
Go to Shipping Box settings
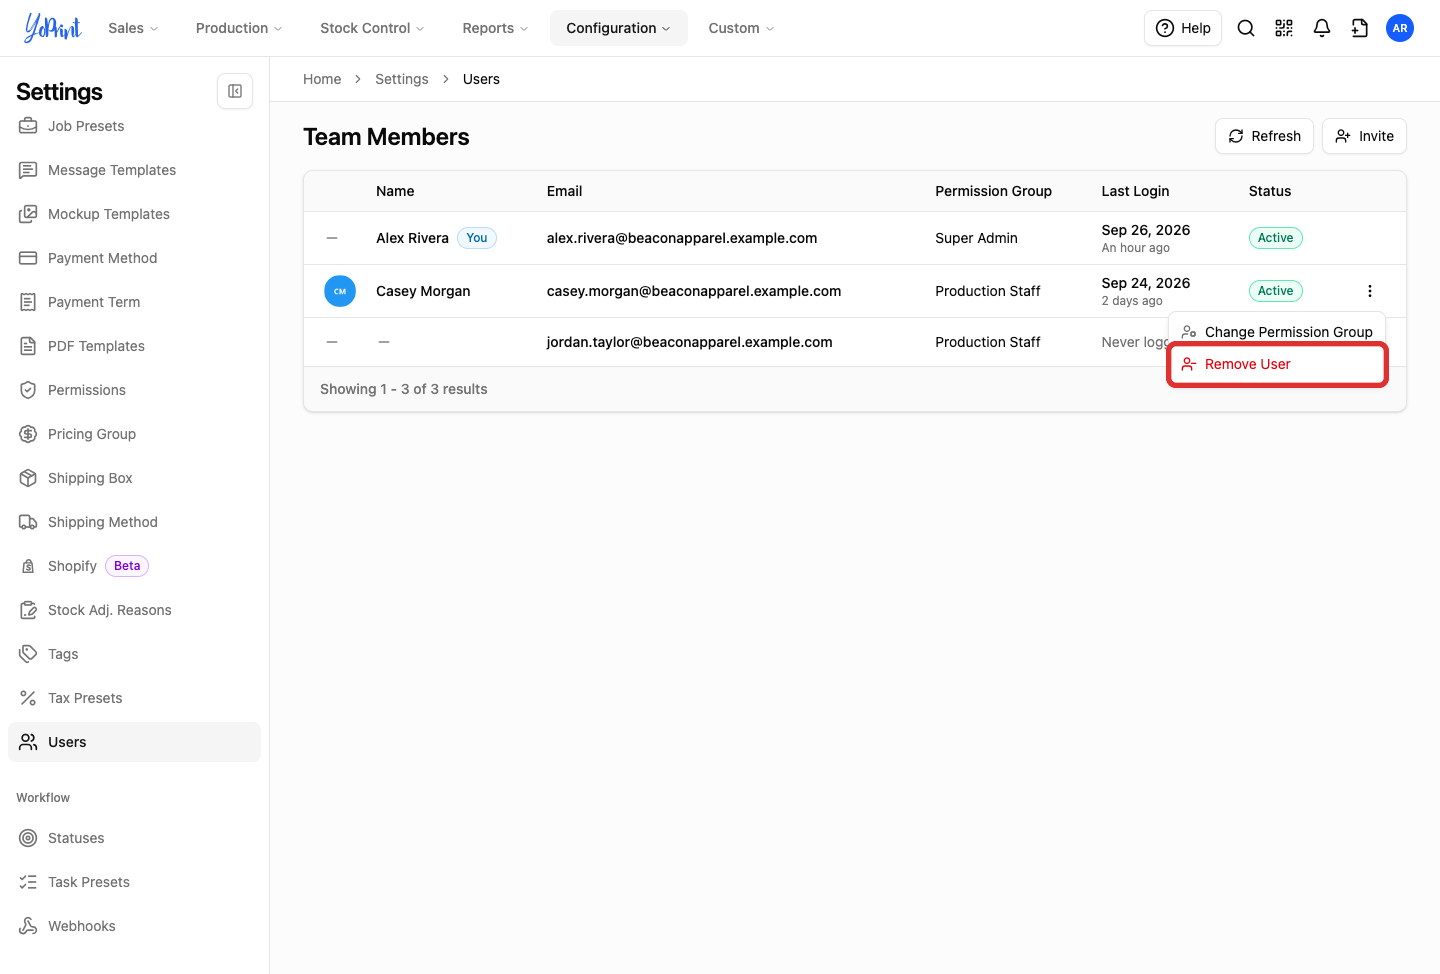[x=134, y=478]
